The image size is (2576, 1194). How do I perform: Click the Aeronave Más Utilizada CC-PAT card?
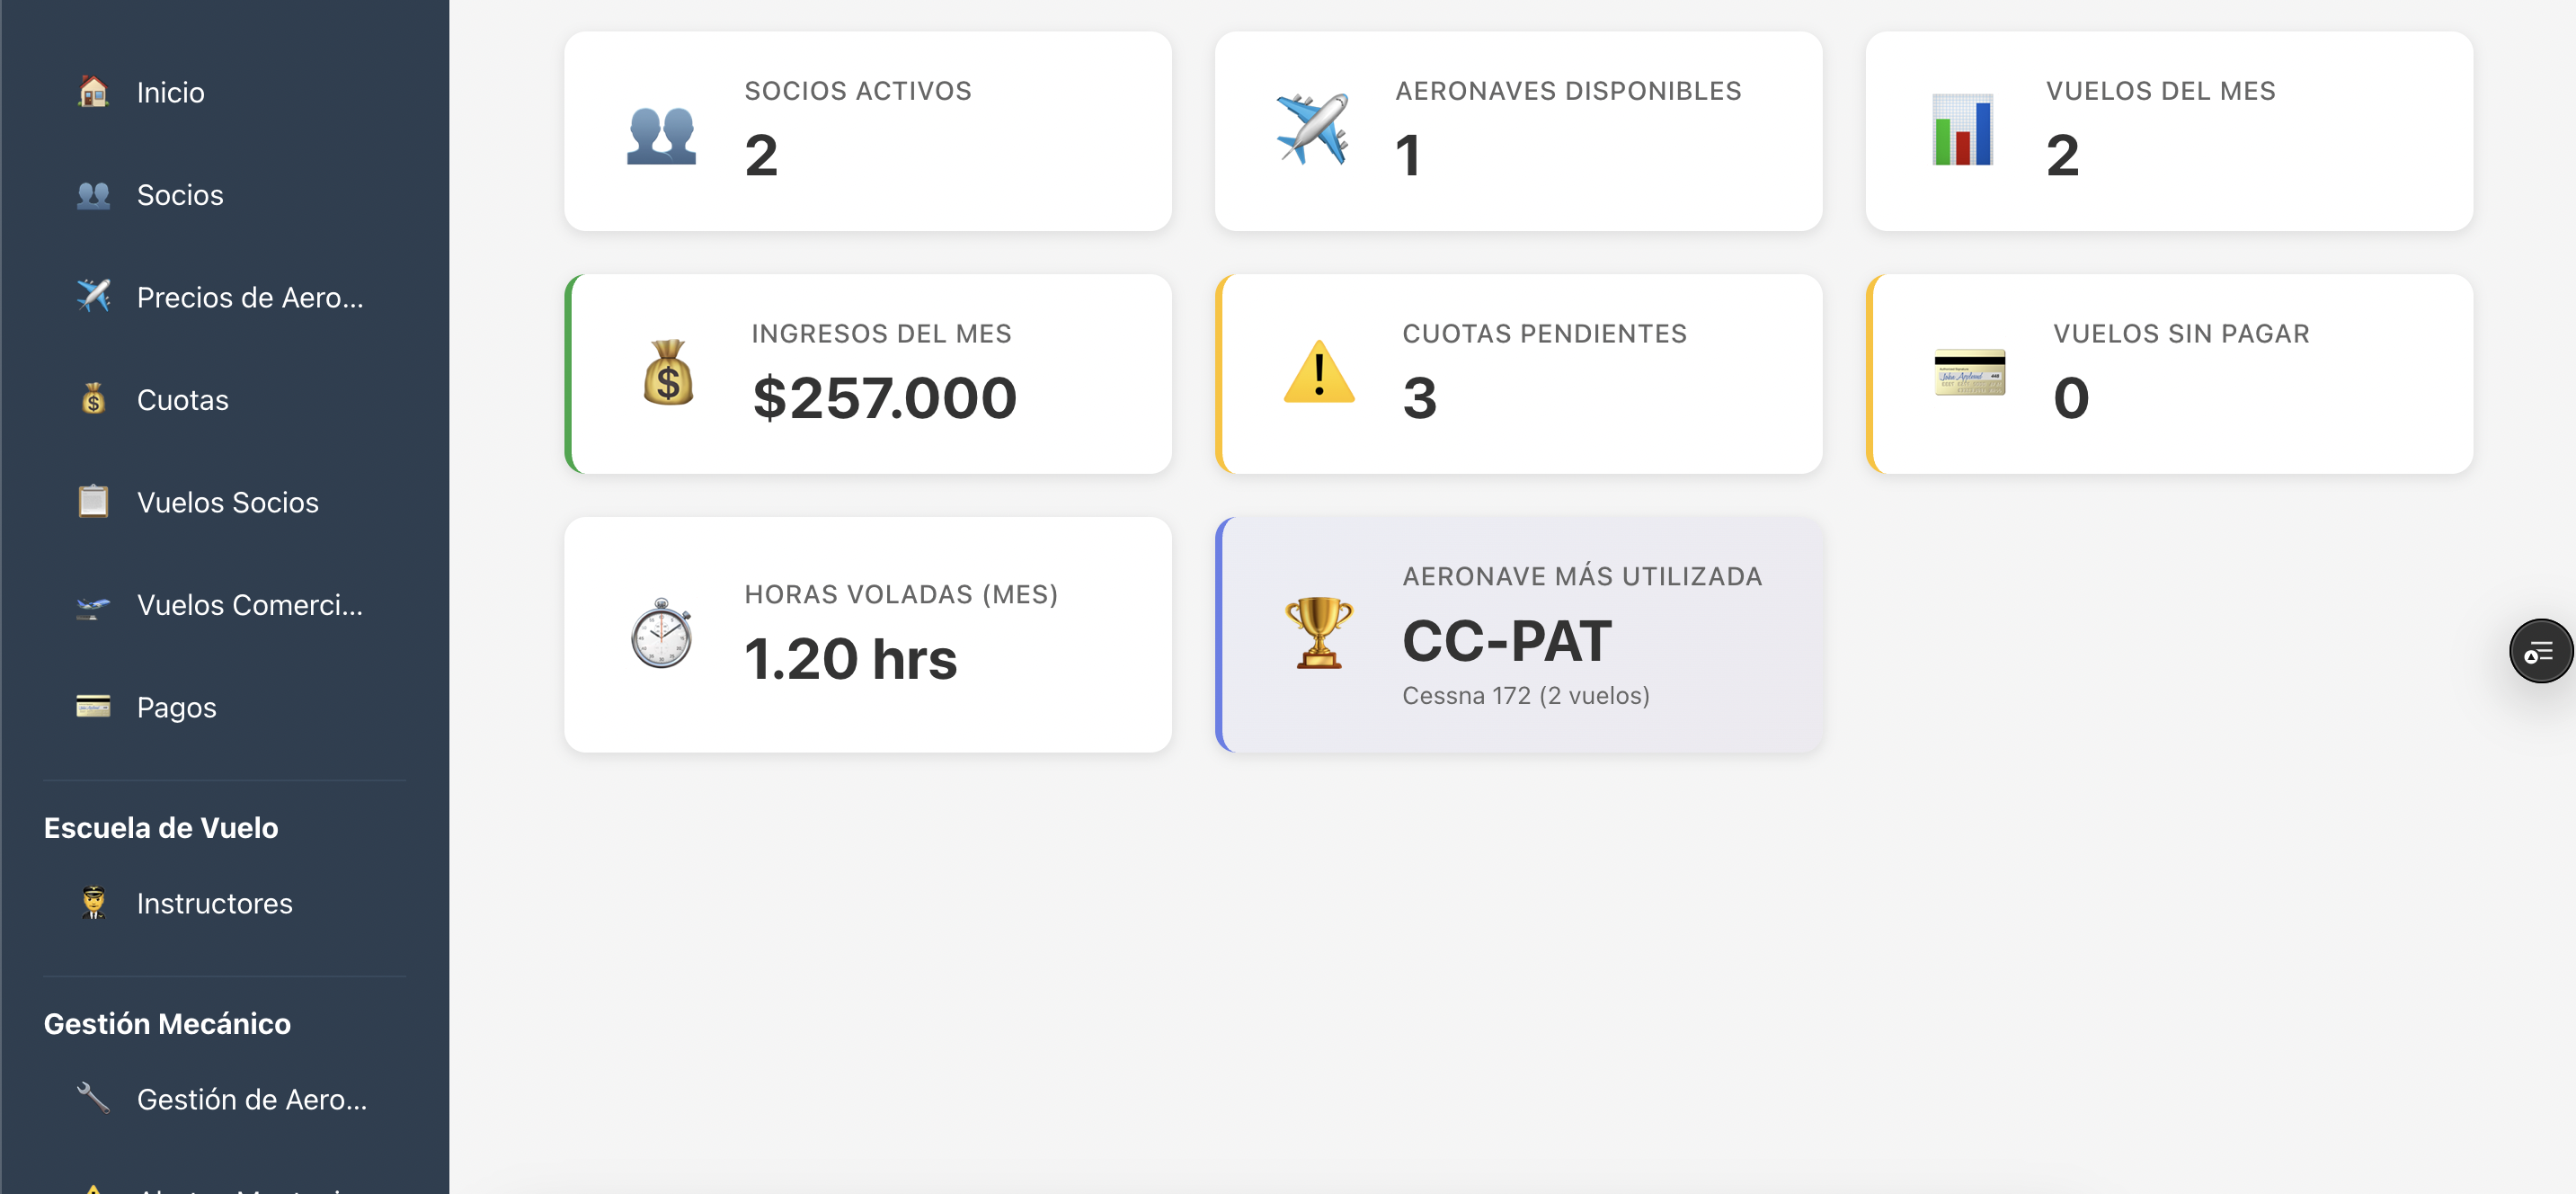(x=1518, y=635)
